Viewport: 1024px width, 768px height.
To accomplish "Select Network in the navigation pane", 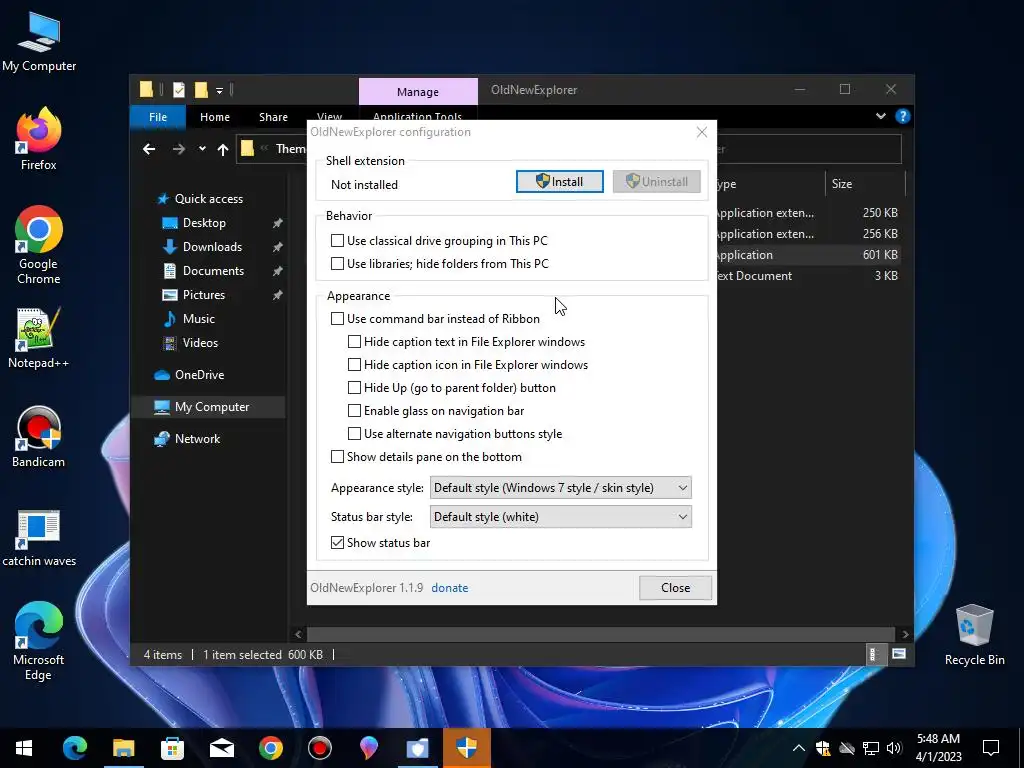I will click(197, 439).
